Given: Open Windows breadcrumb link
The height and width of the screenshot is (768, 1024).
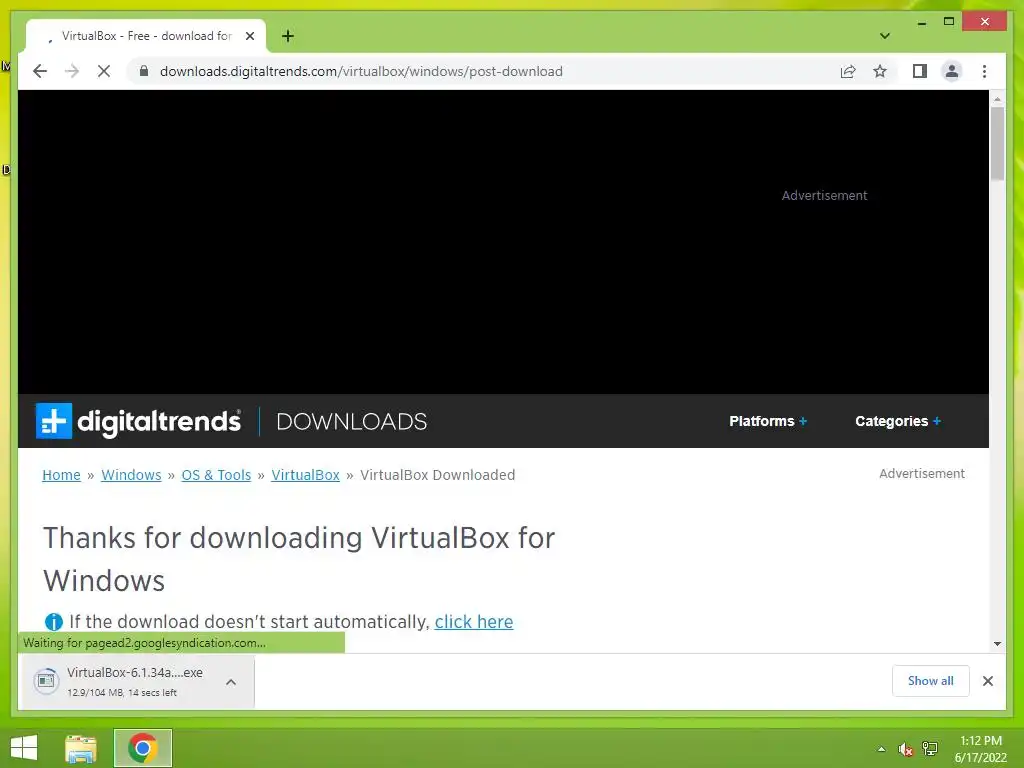Looking at the screenshot, I should (x=131, y=475).
